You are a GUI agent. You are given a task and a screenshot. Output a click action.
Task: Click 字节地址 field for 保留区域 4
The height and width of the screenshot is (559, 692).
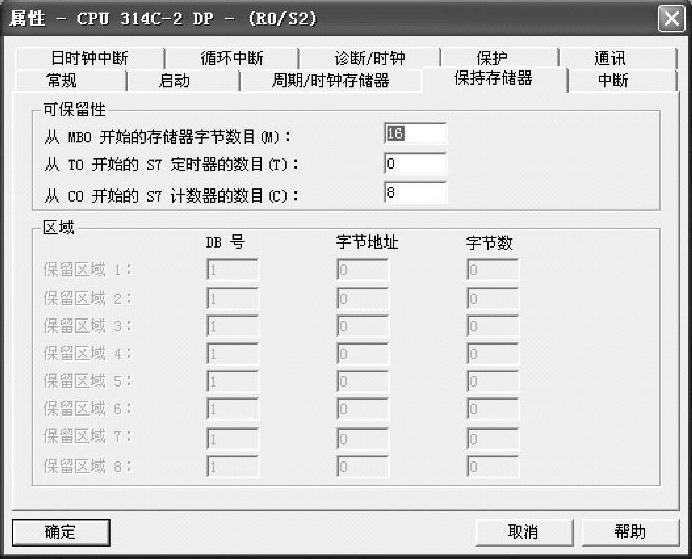pyautogui.click(x=362, y=353)
